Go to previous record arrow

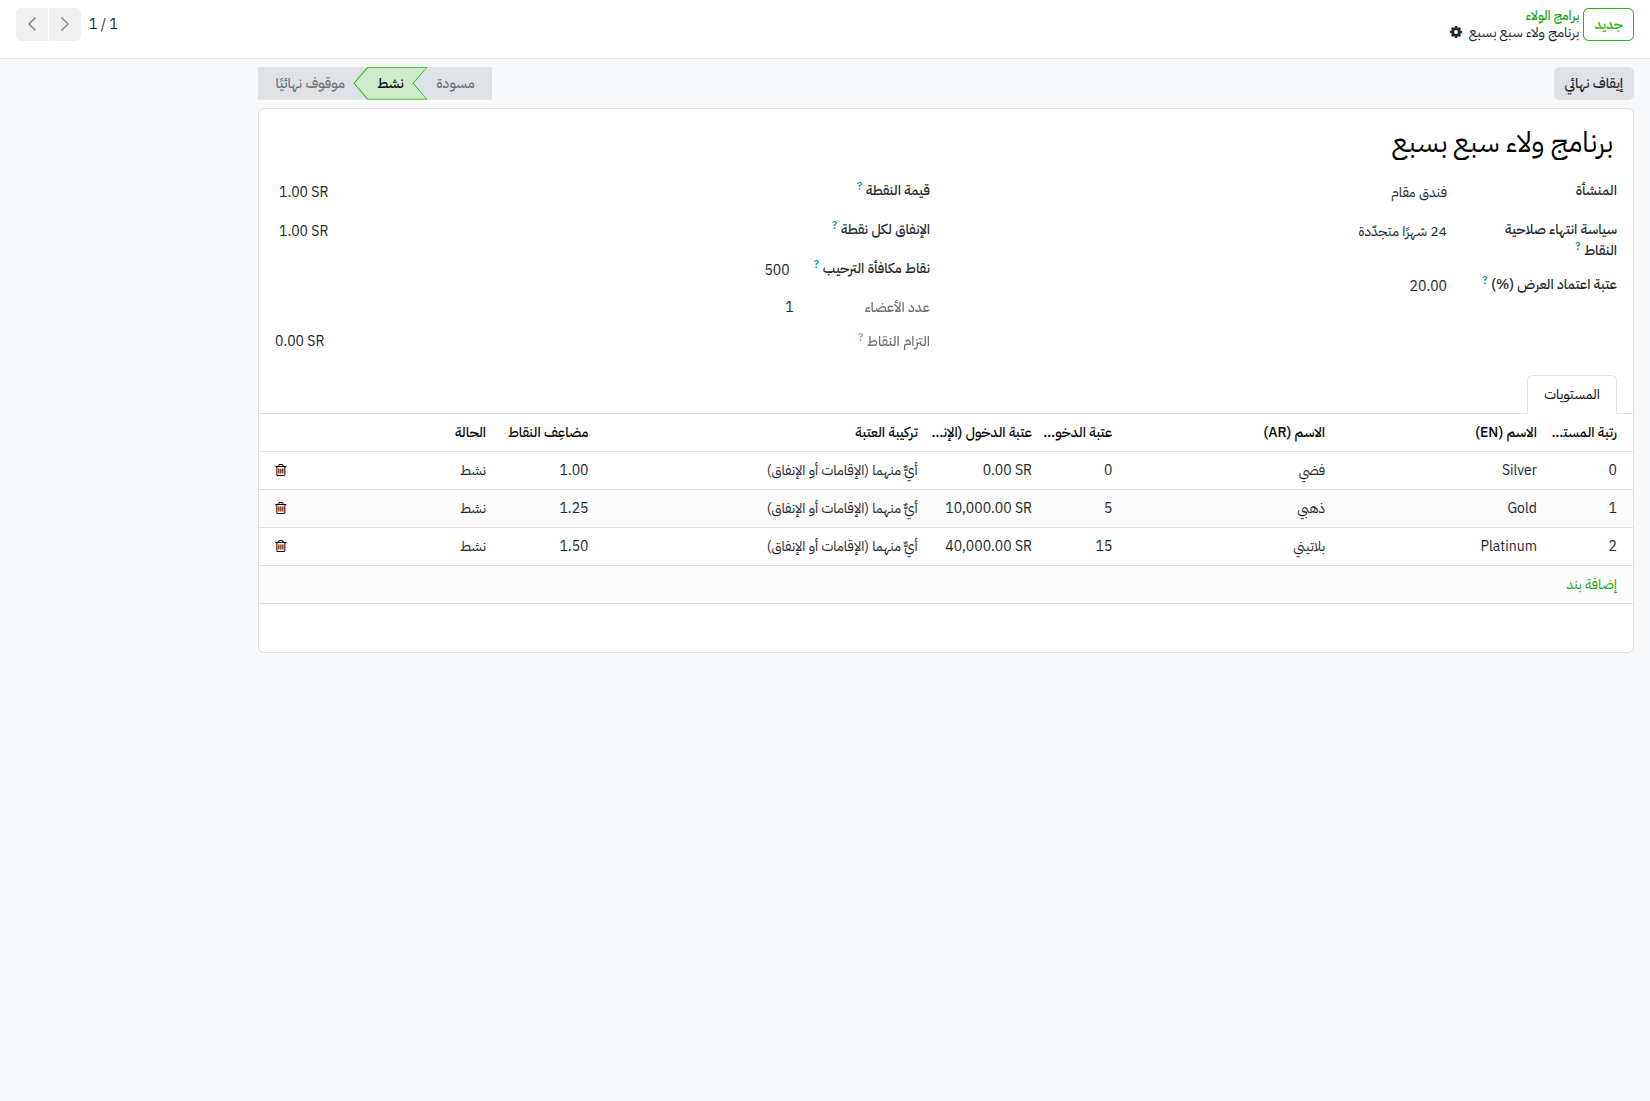tap(32, 24)
